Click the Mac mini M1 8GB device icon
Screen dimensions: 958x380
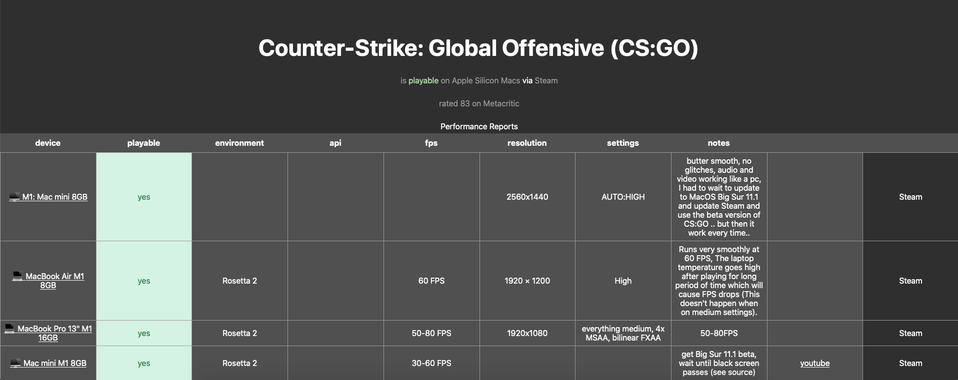coord(15,364)
